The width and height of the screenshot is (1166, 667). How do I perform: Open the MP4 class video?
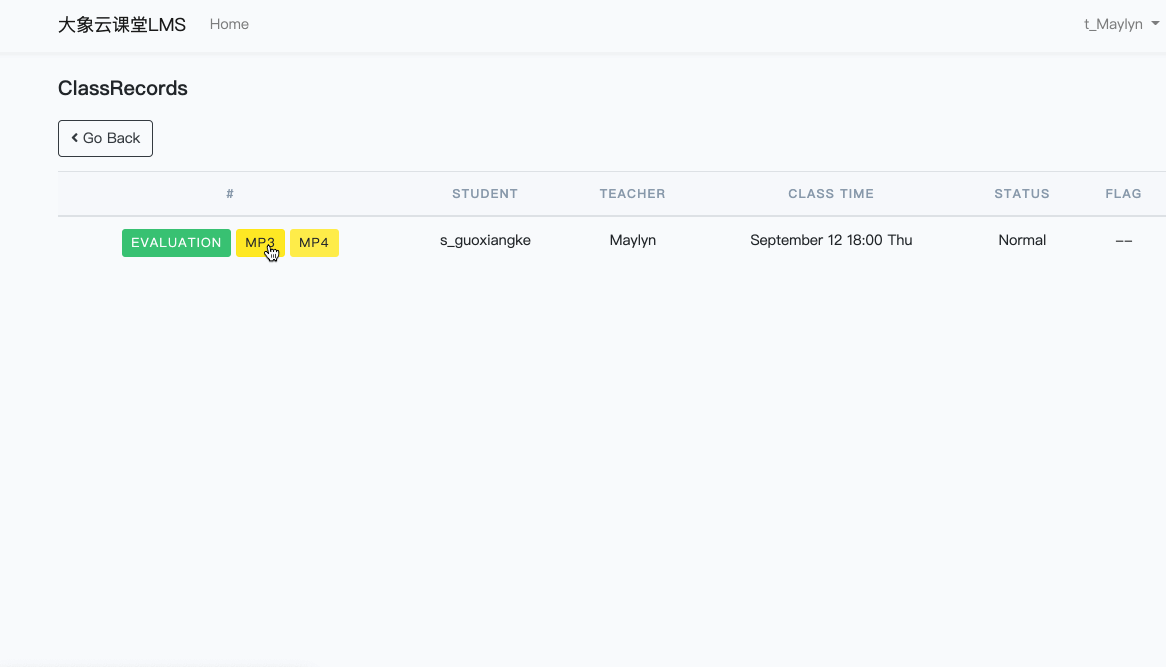314,243
